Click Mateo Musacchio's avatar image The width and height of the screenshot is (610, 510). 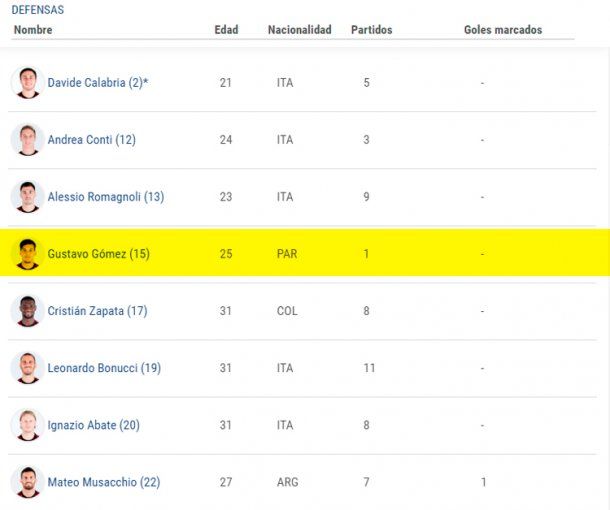26,482
